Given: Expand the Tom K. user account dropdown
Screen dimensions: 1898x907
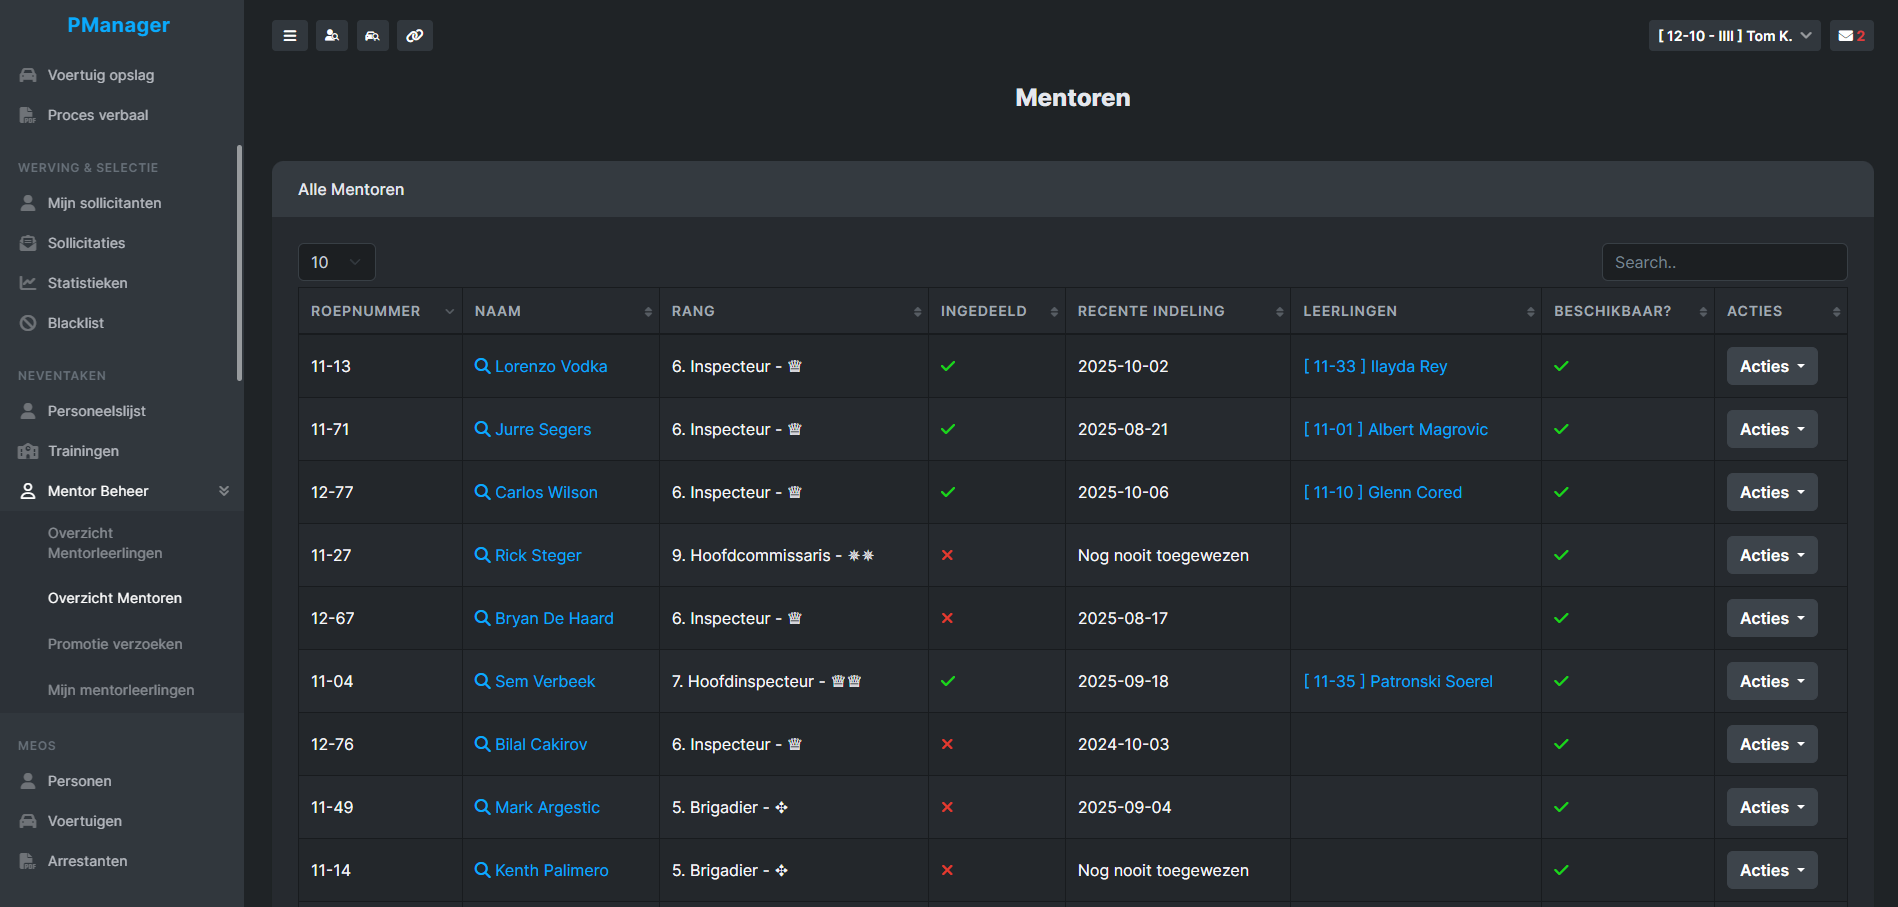Looking at the screenshot, I should [1734, 35].
